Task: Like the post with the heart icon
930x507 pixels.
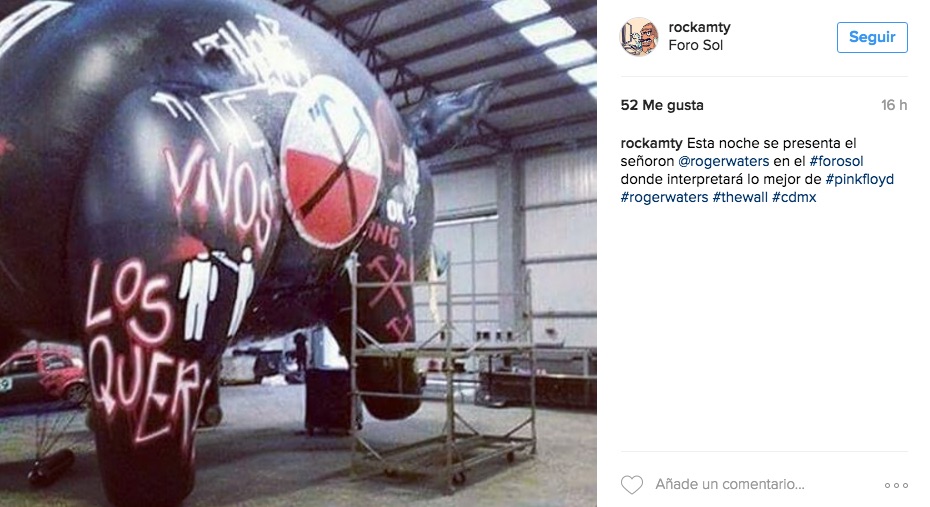Action: (632, 484)
